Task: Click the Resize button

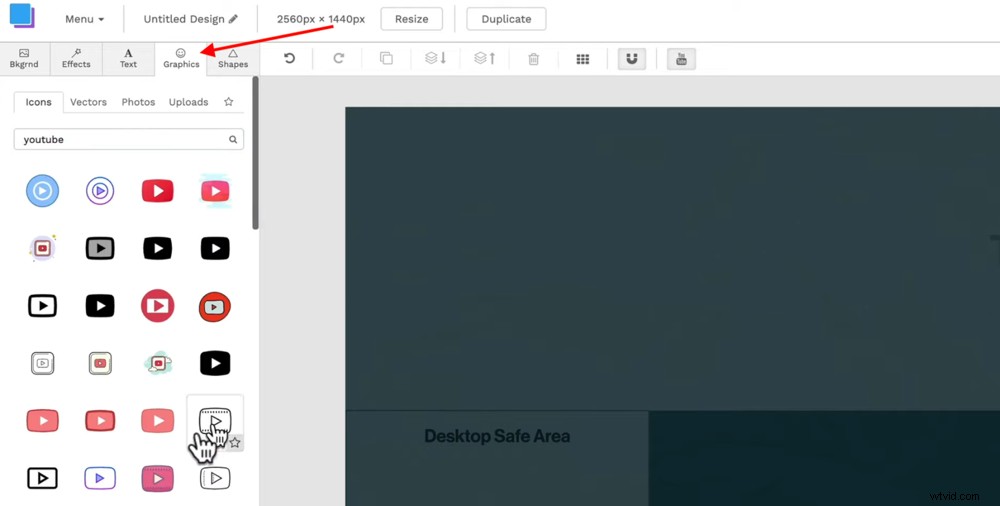Action: coord(411,19)
